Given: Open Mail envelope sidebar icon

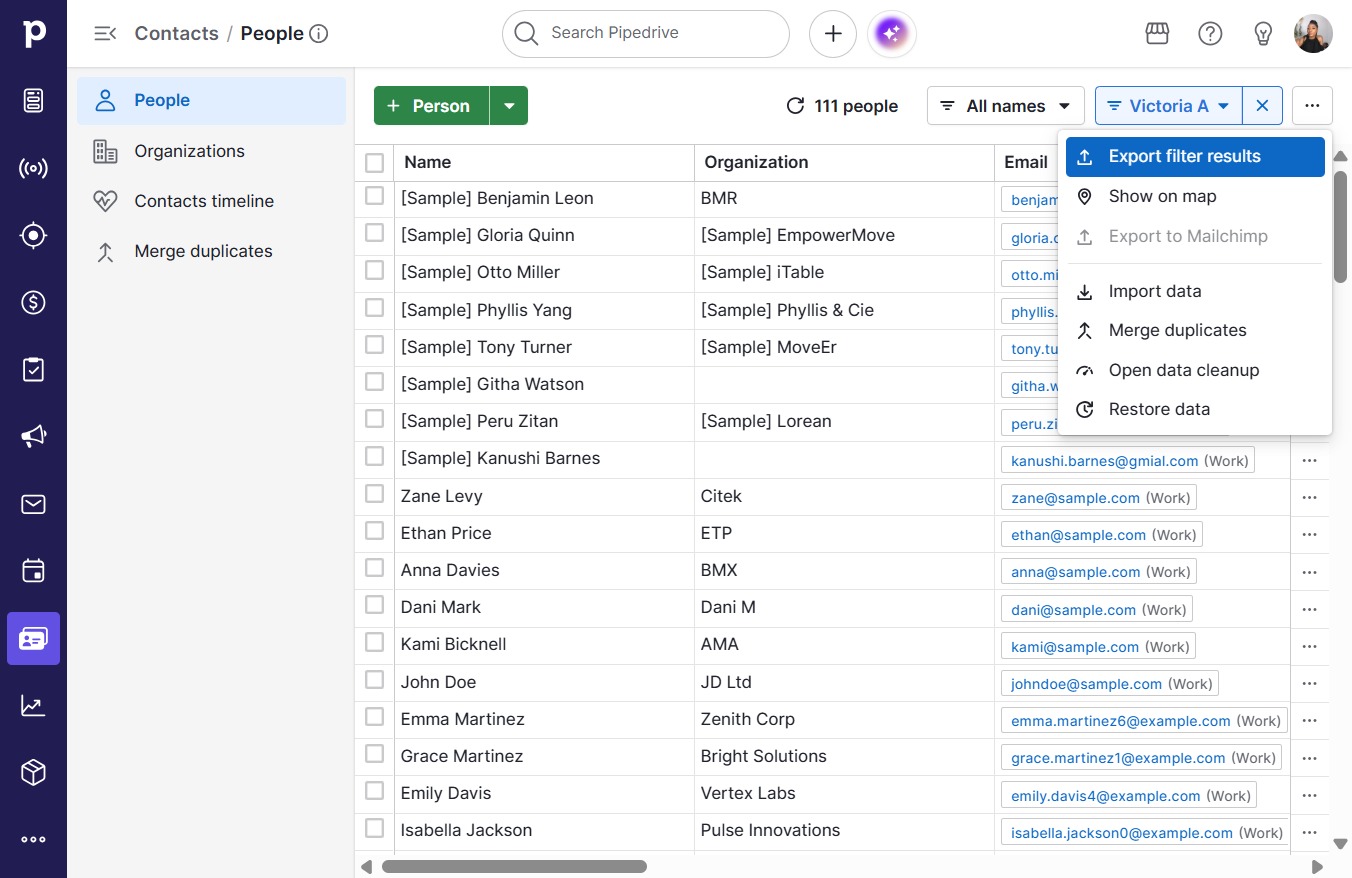Looking at the screenshot, I should pos(33,504).
